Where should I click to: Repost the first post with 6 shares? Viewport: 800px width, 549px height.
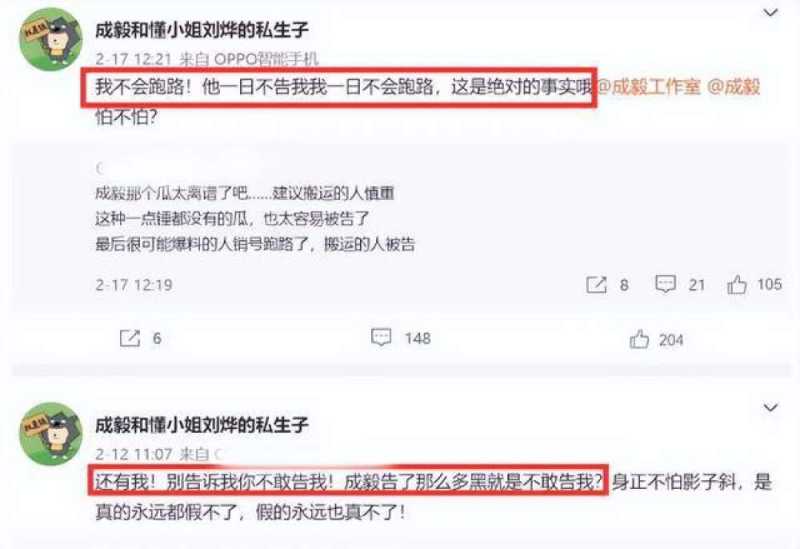(130, 338)
